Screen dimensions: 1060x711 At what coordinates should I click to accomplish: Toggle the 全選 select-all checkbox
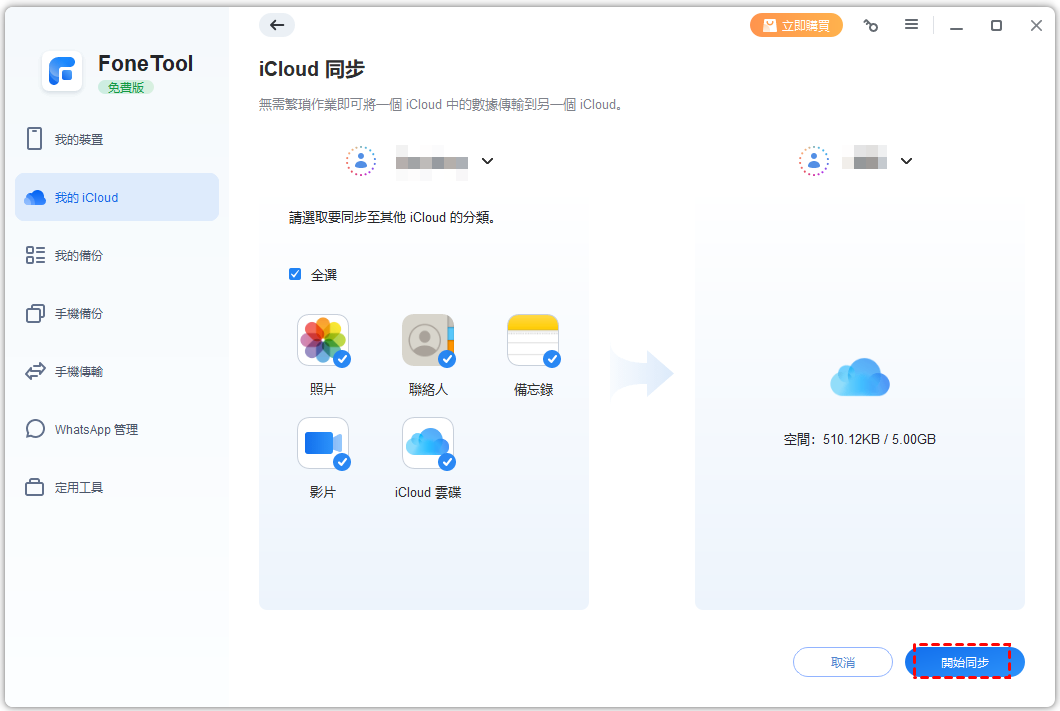[x=295, y=274]
